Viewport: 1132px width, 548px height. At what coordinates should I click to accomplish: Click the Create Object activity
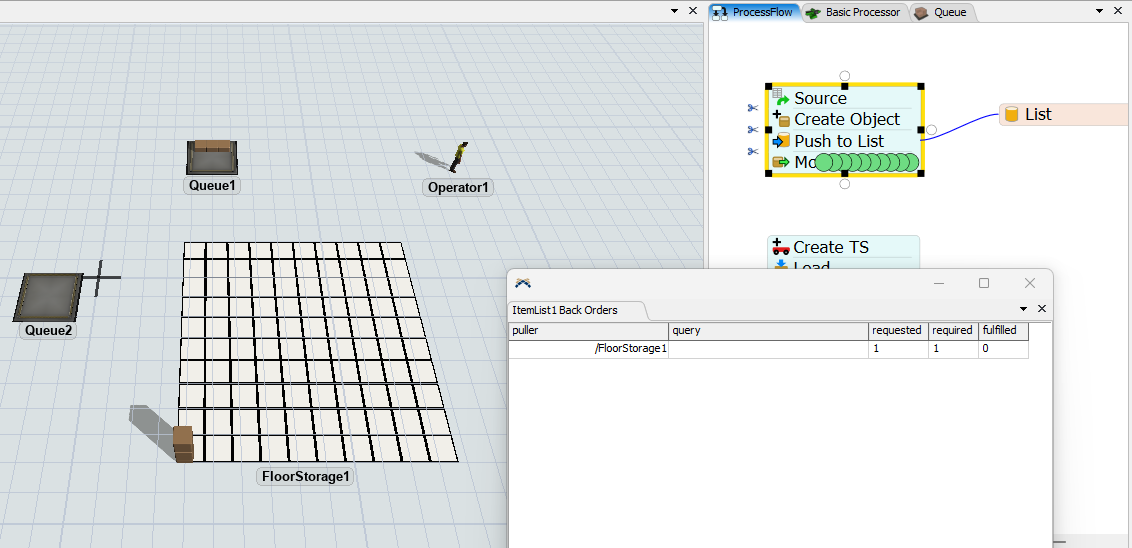coord(846,120)
